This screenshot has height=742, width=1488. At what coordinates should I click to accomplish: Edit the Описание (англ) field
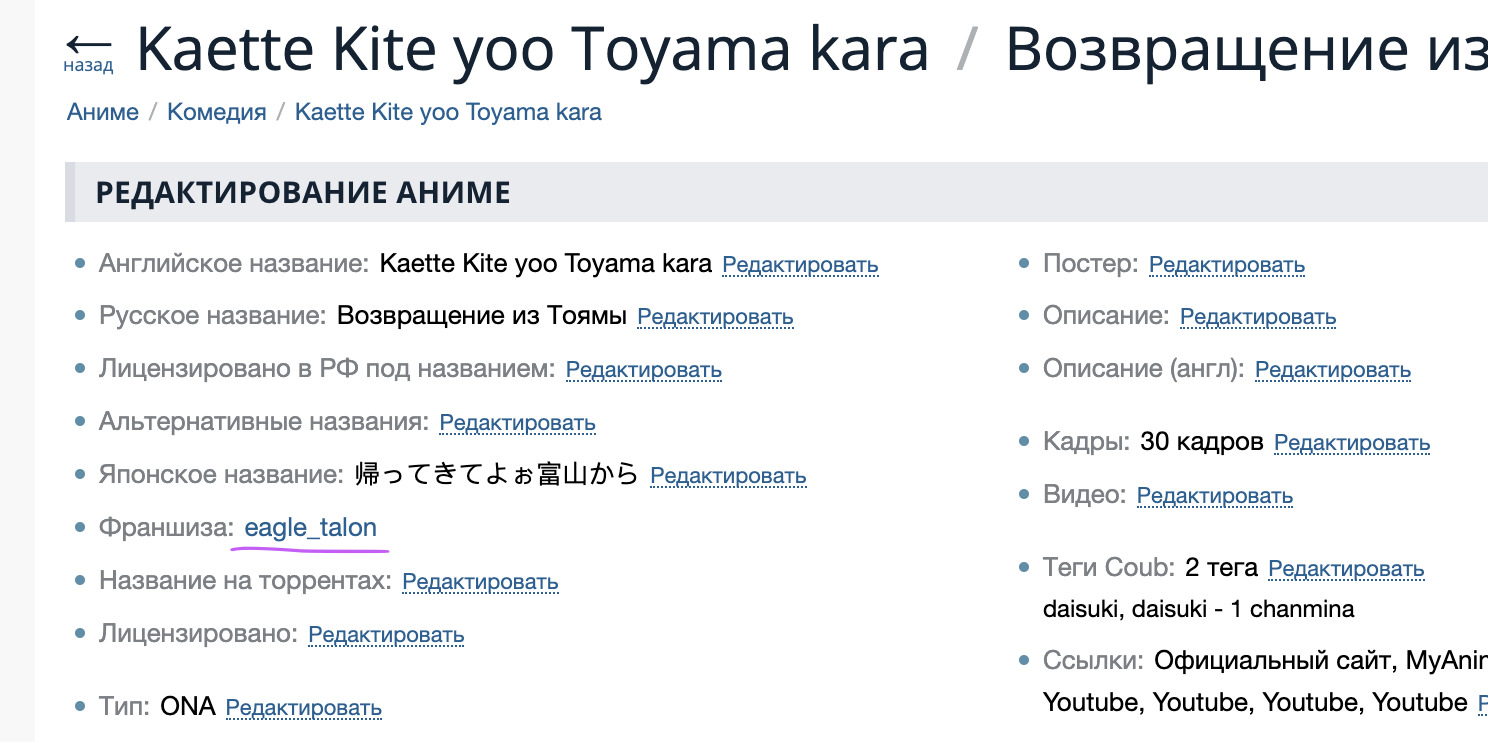(1332, 370)
